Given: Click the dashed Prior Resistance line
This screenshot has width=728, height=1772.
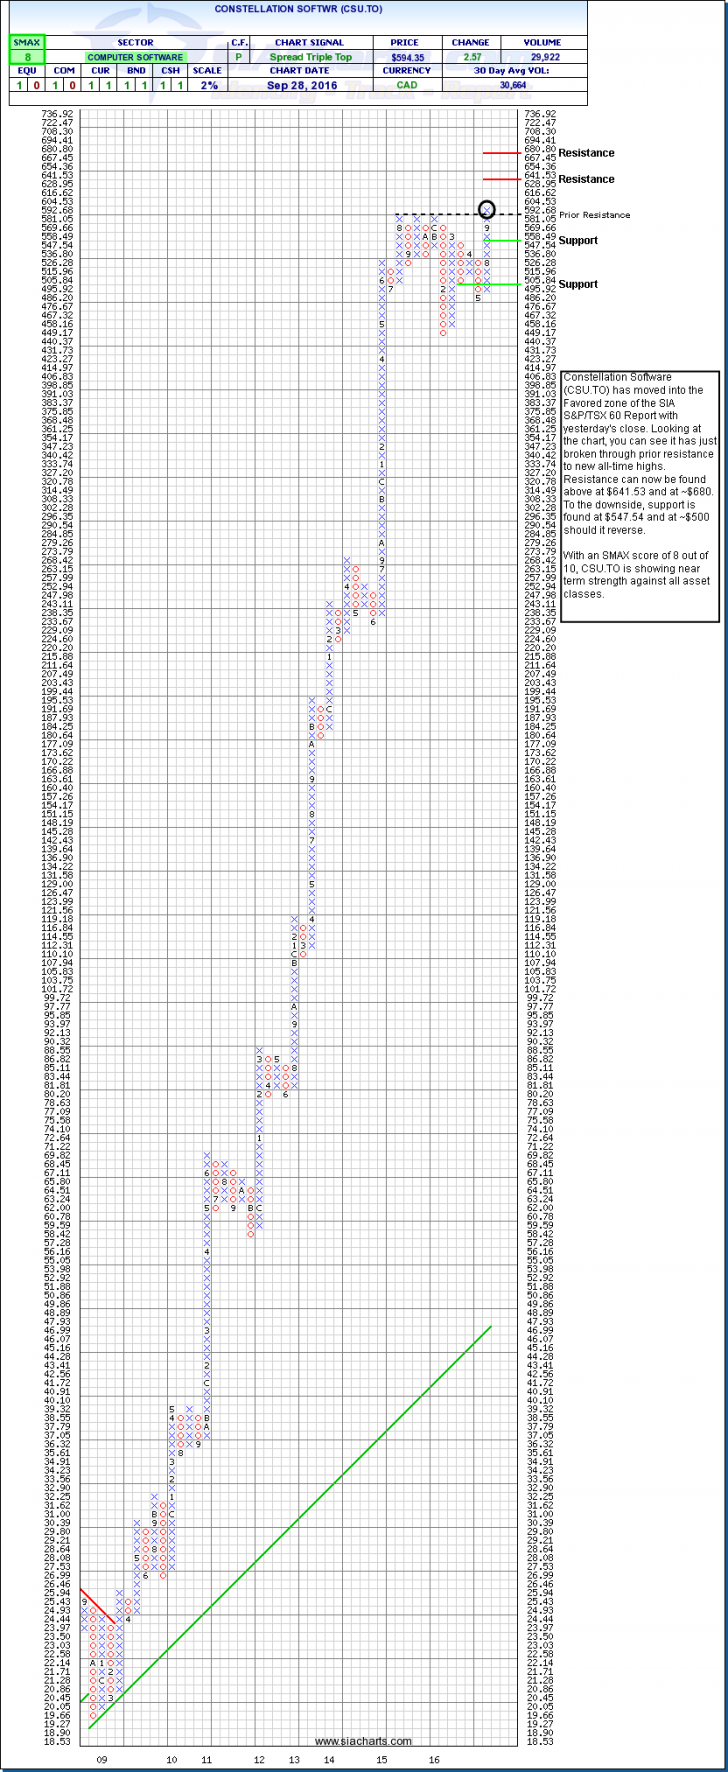Looking at the screenshot, I should (440, 214).
